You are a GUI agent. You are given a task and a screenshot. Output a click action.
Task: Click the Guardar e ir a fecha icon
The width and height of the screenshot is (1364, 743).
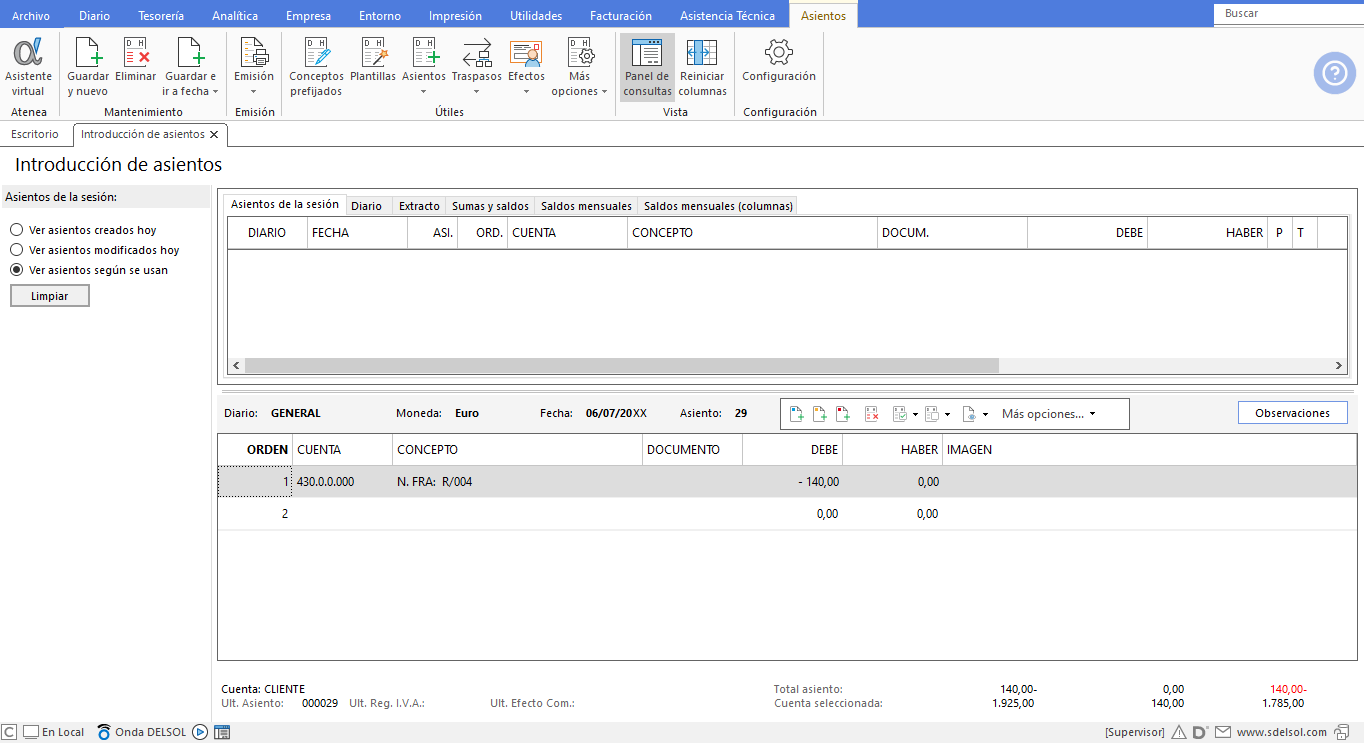click(x=190, y=52)
